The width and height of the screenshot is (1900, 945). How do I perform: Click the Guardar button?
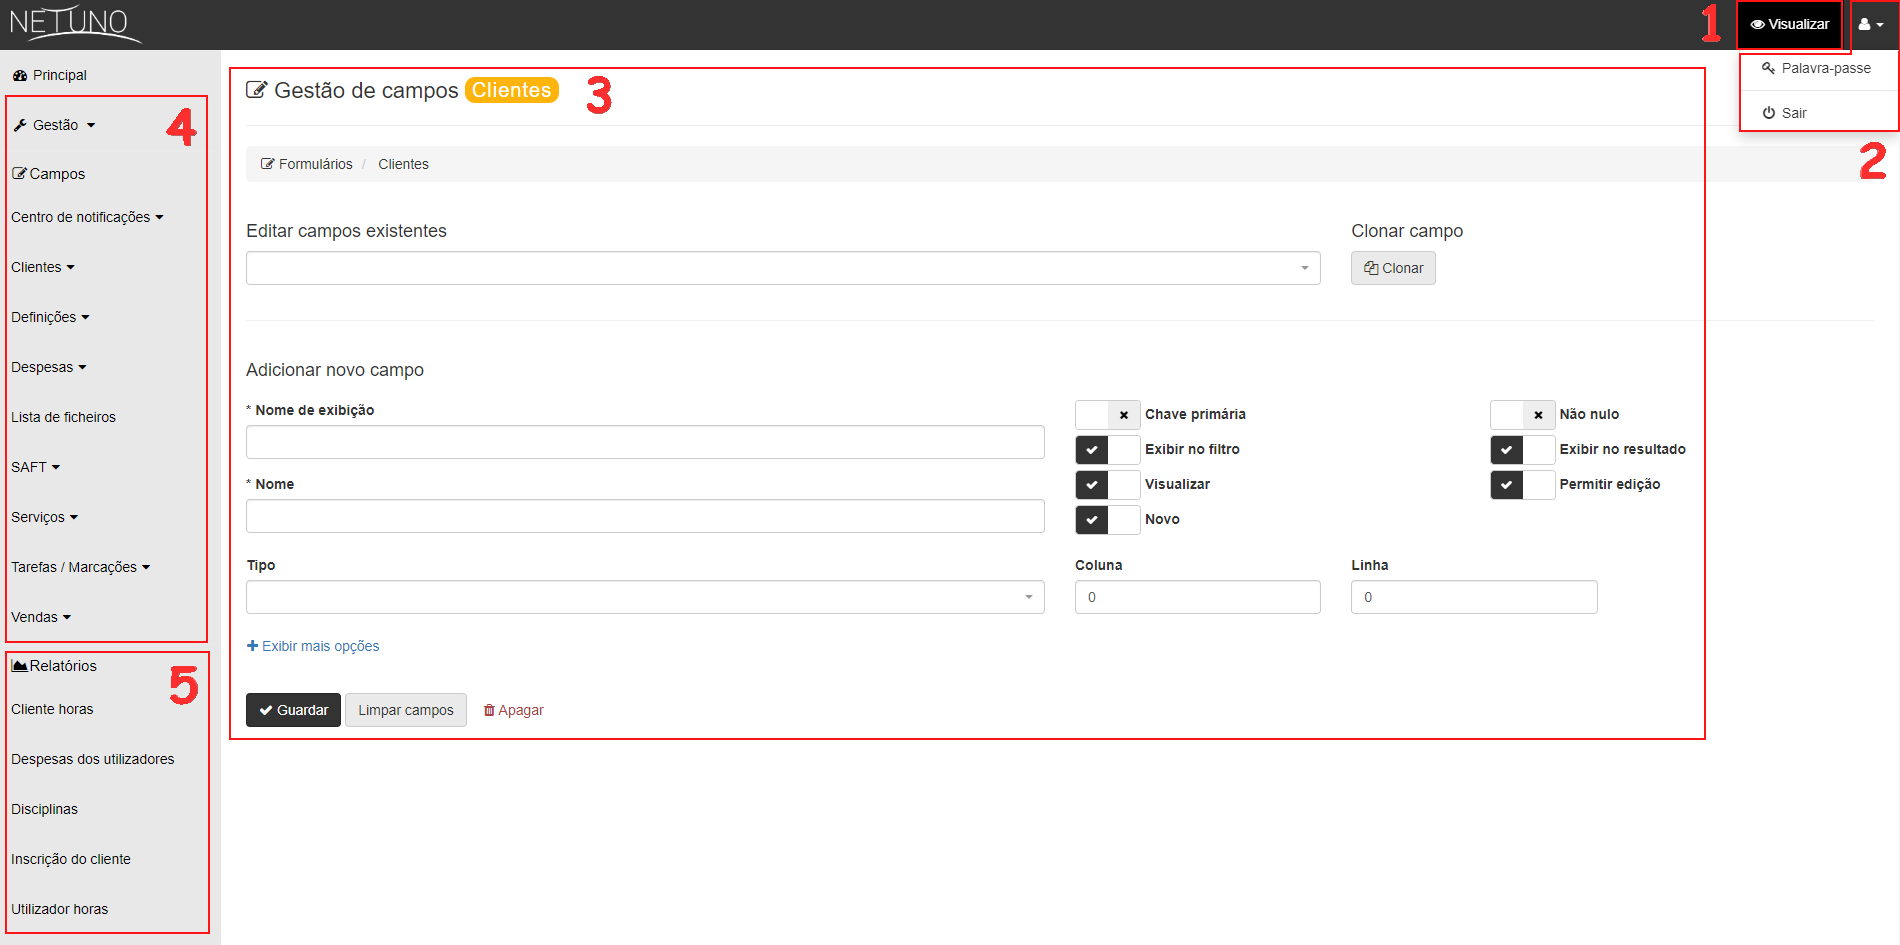[293, 710]
